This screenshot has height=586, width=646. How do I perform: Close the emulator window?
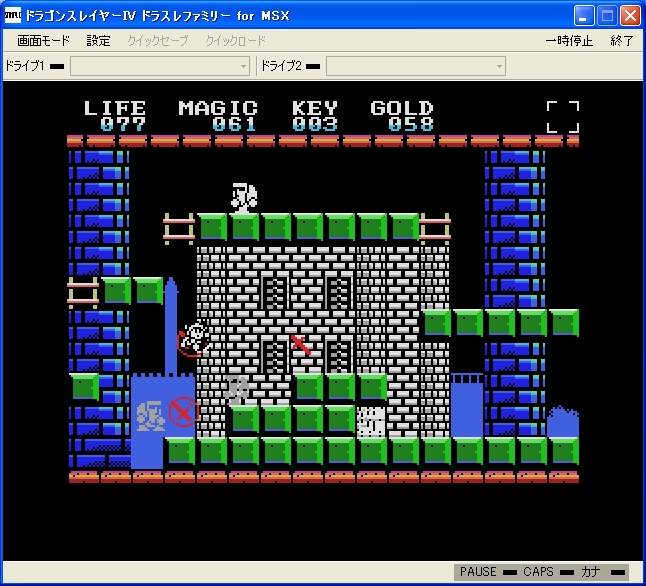coord(630,16)
